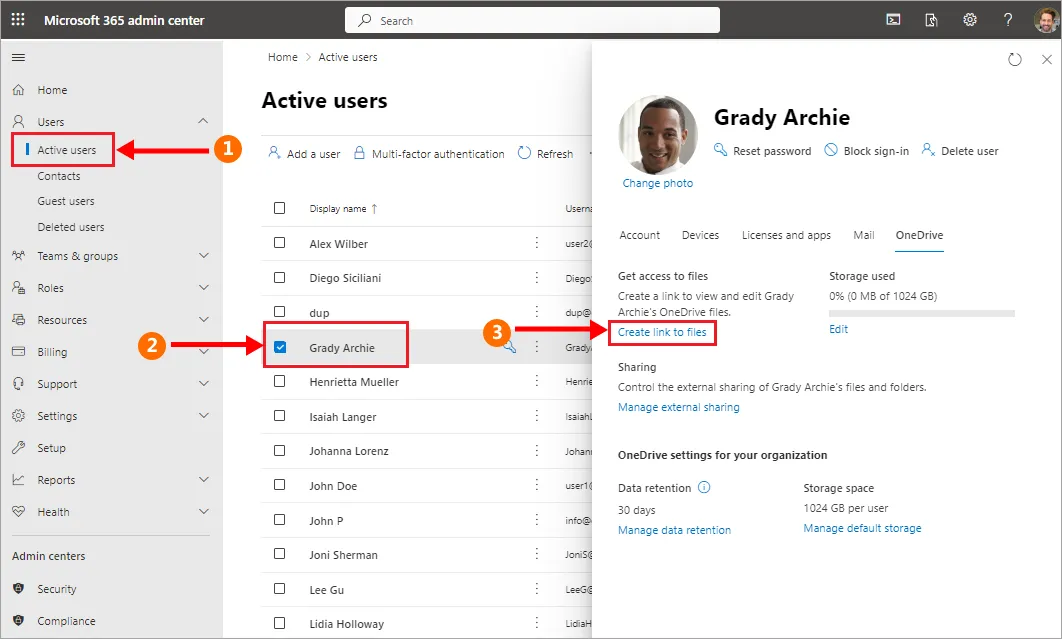
Task: Collapse the Users section chevron
Action: point(203,121)
